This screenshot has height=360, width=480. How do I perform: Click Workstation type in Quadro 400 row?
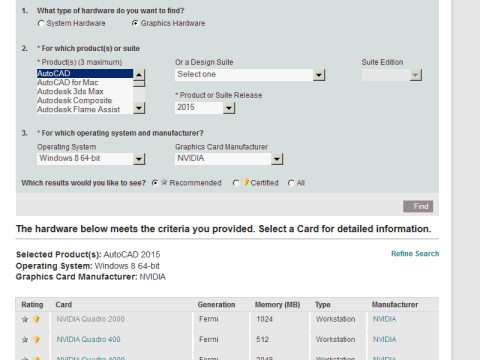336,339
